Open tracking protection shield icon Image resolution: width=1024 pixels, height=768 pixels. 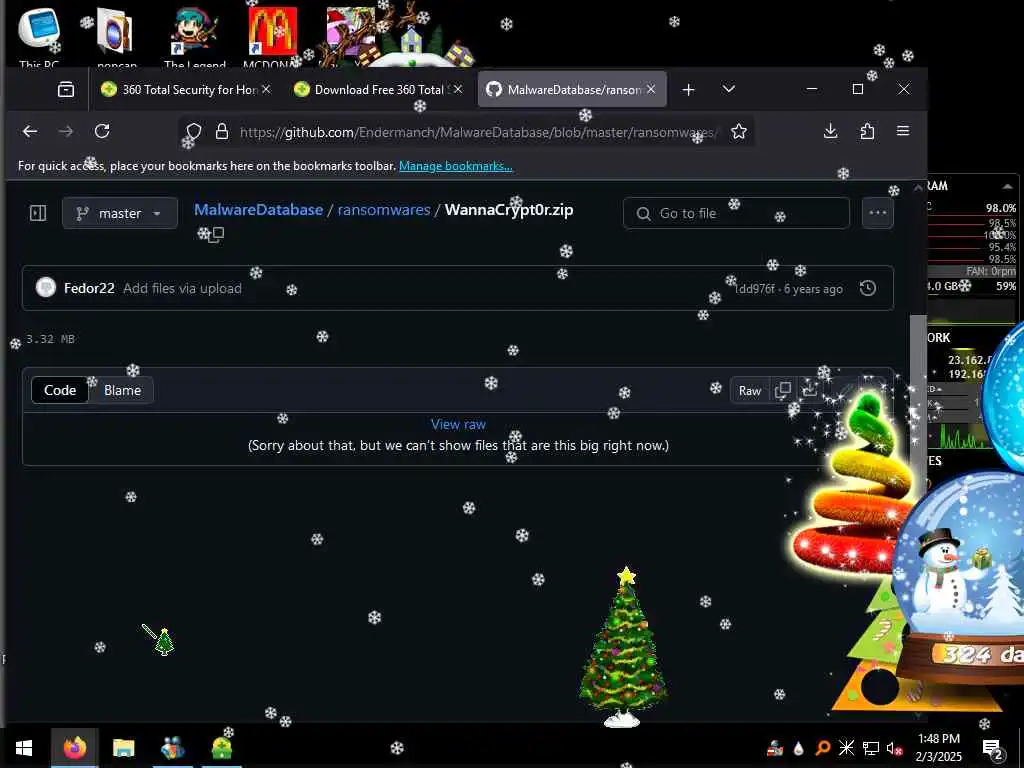193,131
